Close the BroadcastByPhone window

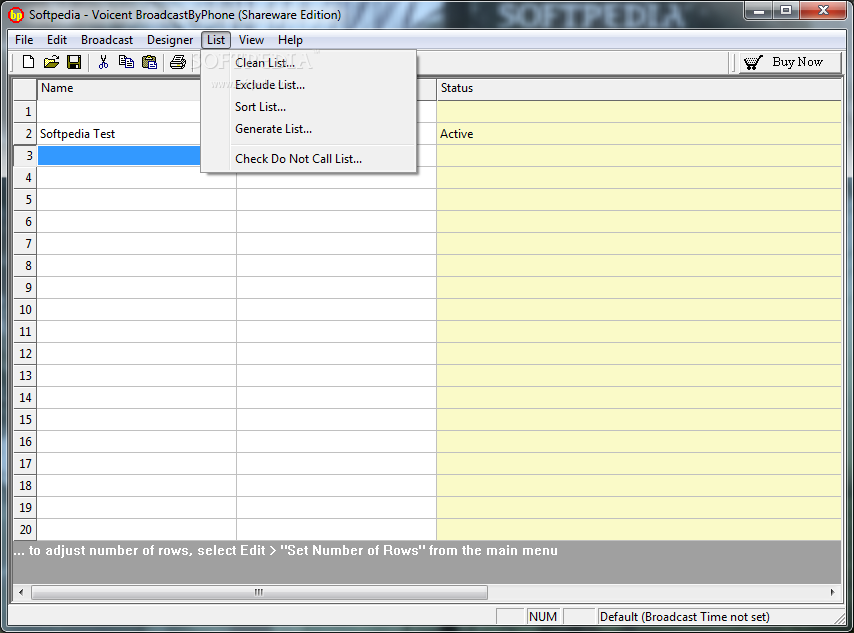(x=824, y=10)
